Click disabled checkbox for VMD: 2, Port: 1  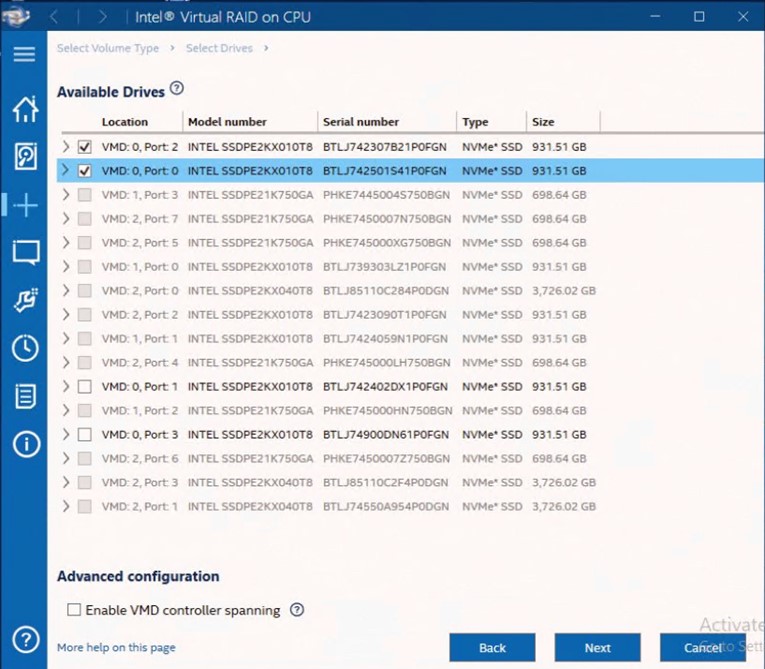(x=84, y=506)
